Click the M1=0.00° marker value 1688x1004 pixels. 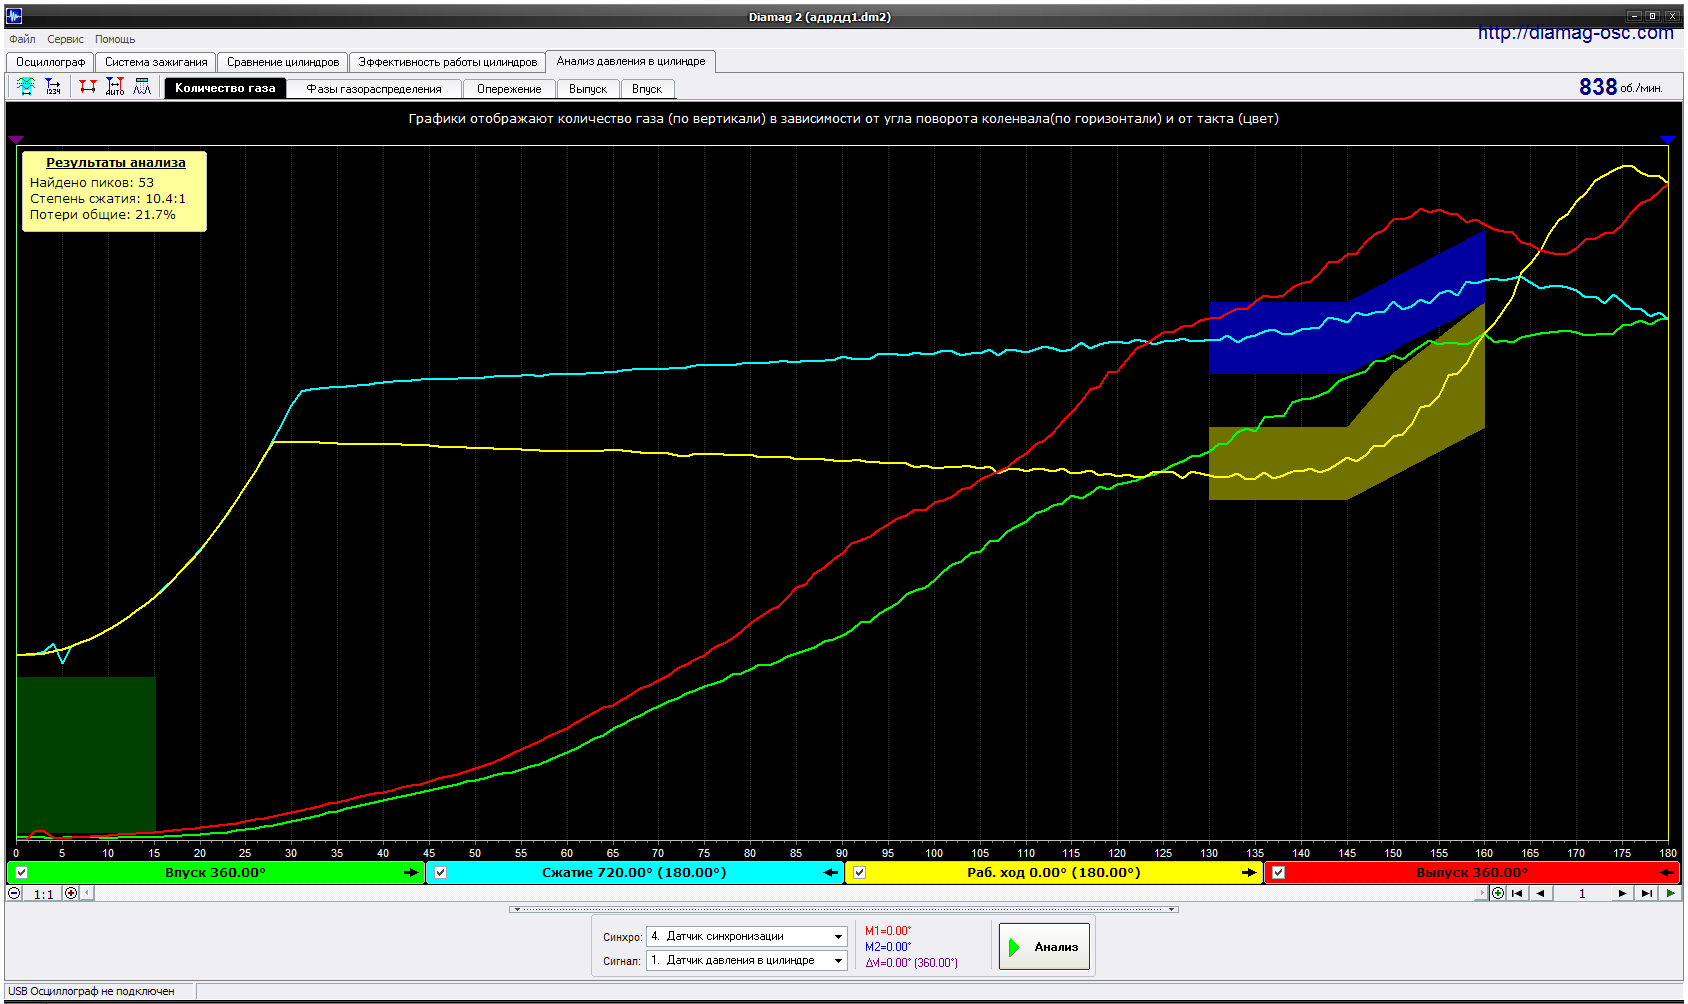[x=888, y=931]
